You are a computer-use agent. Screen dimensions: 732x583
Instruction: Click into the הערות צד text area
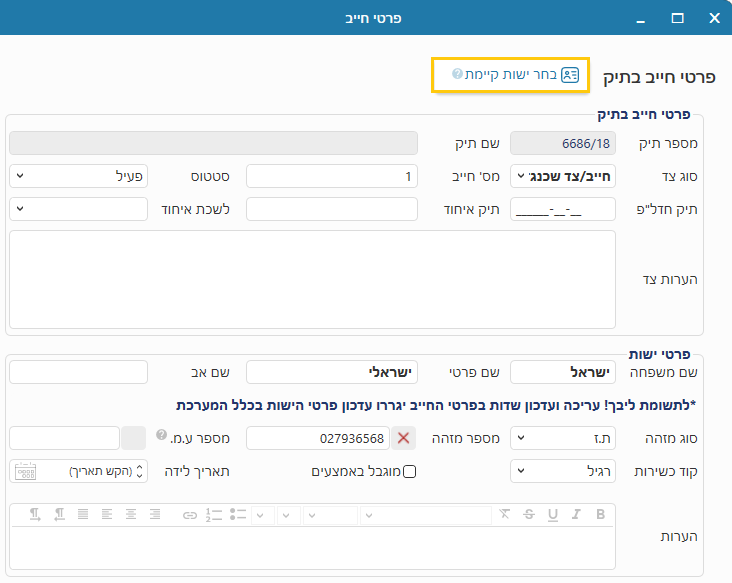312,279
